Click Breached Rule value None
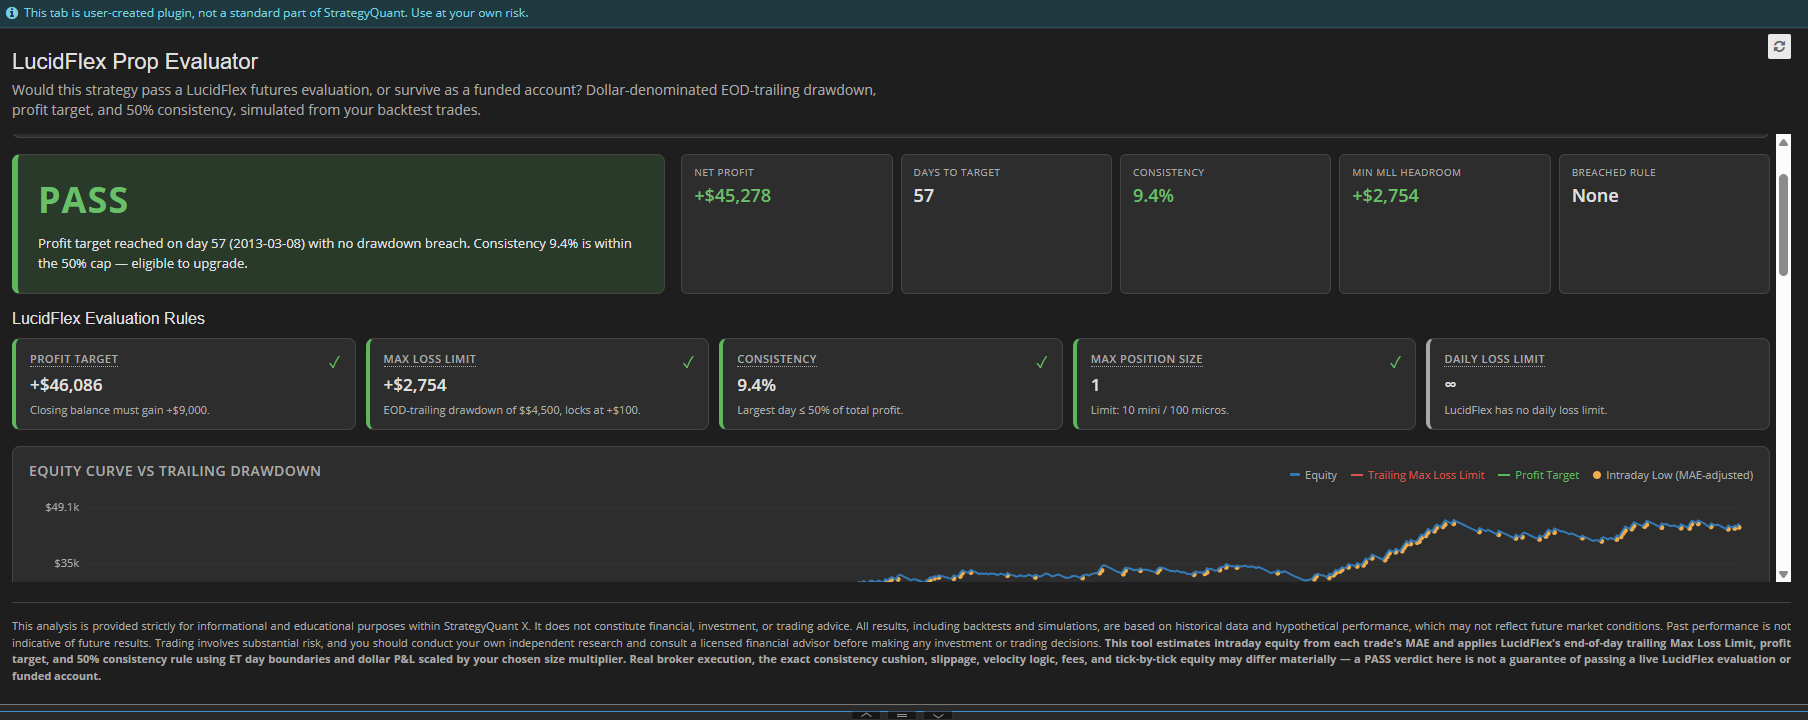Viewport: 1808px width, 720px height. click(1595, 196)
